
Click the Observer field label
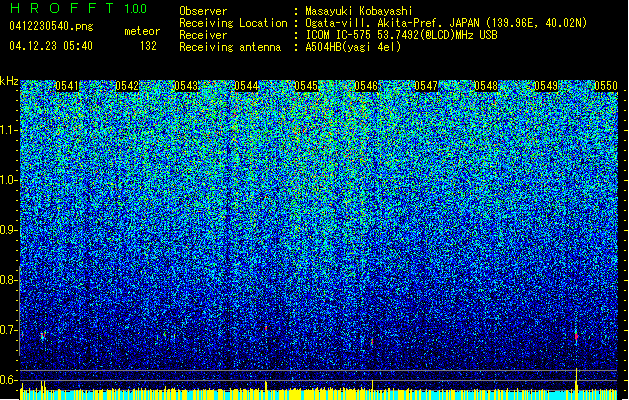(x=203, y=11)
